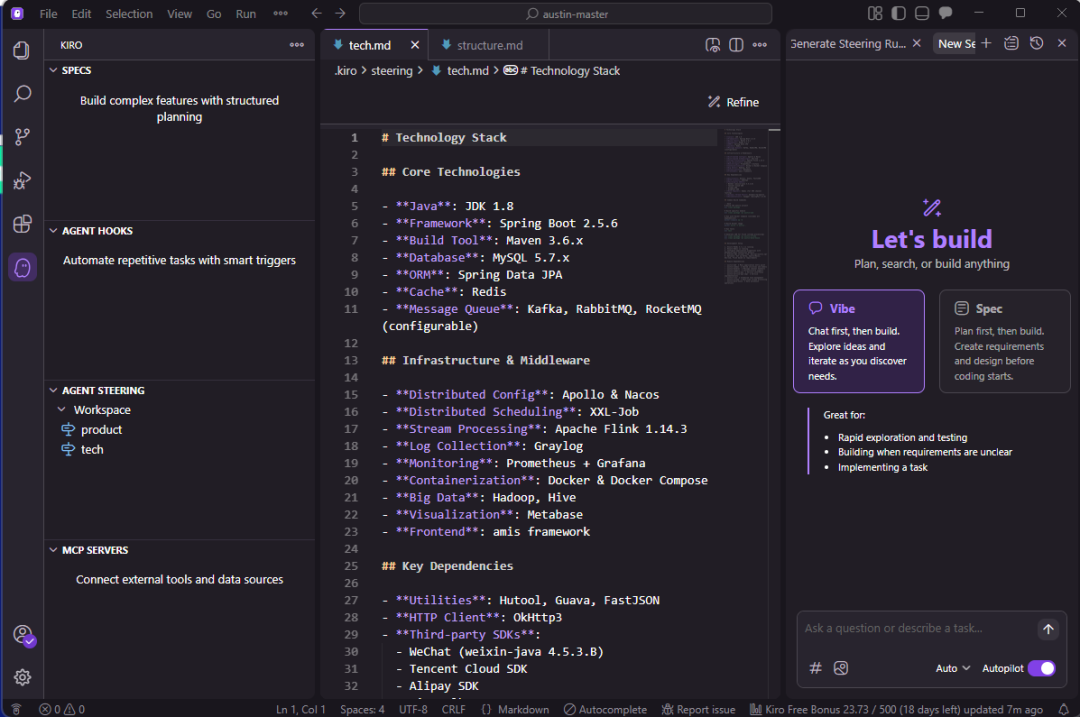The width and height of the screenshot is (1080, 717).
Task: Click Report issue in status bar
Action: point(698,709)
